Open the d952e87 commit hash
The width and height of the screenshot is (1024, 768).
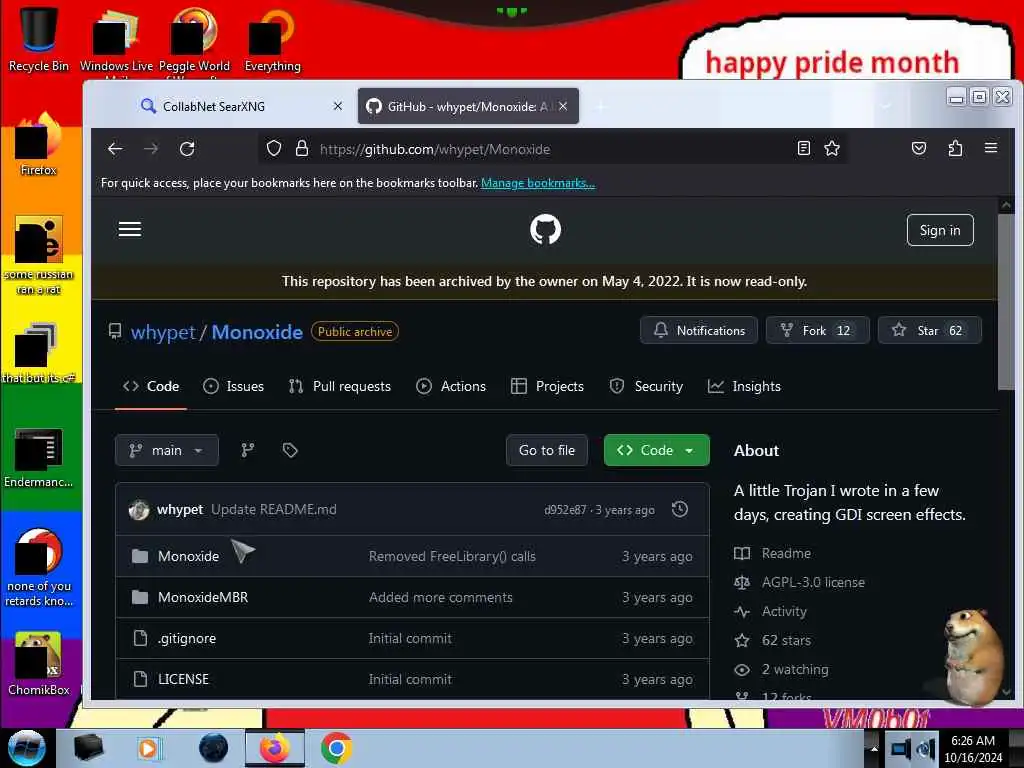tap(565, 510)
